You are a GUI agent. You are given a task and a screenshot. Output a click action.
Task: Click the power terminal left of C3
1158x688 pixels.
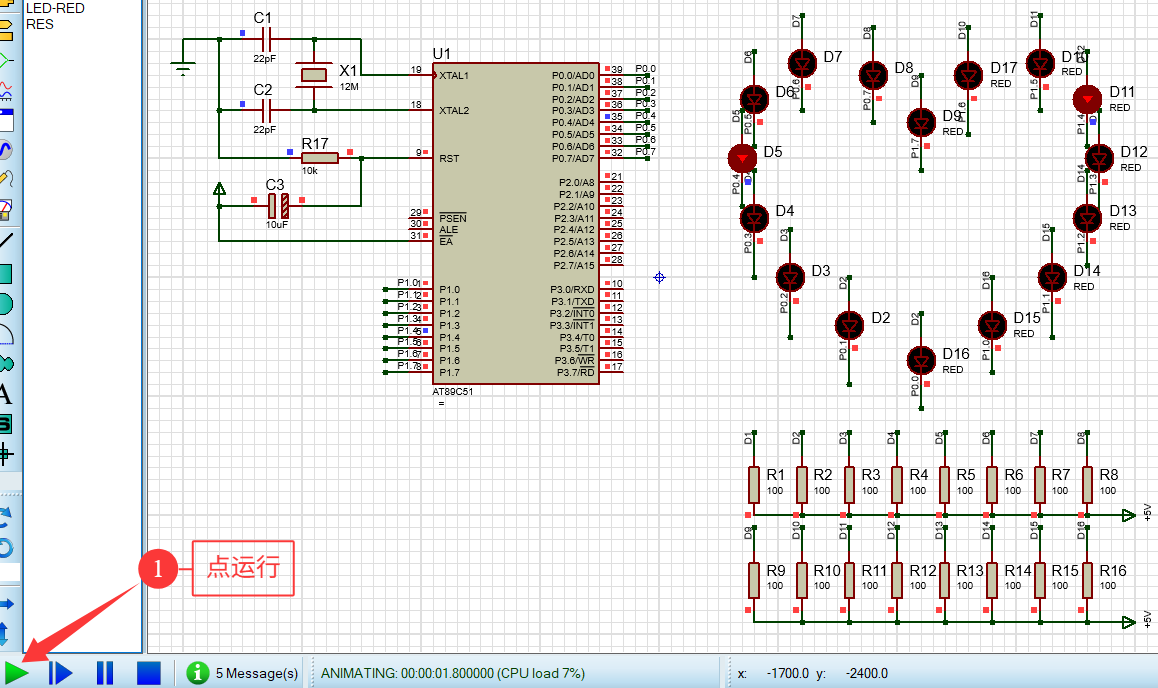(219, 189)
